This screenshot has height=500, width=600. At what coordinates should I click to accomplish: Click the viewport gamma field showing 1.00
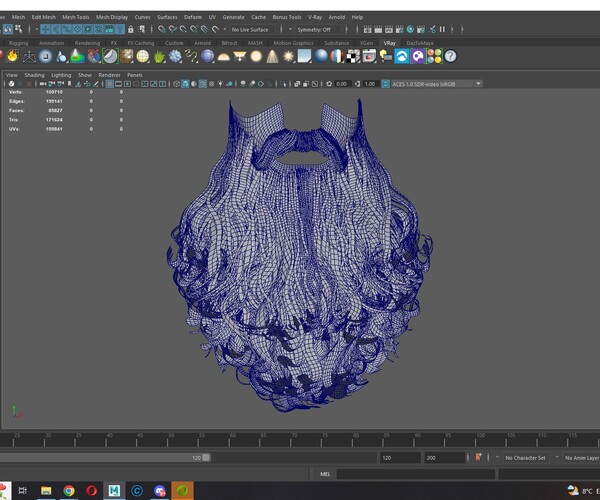click(x=370, y=84)
